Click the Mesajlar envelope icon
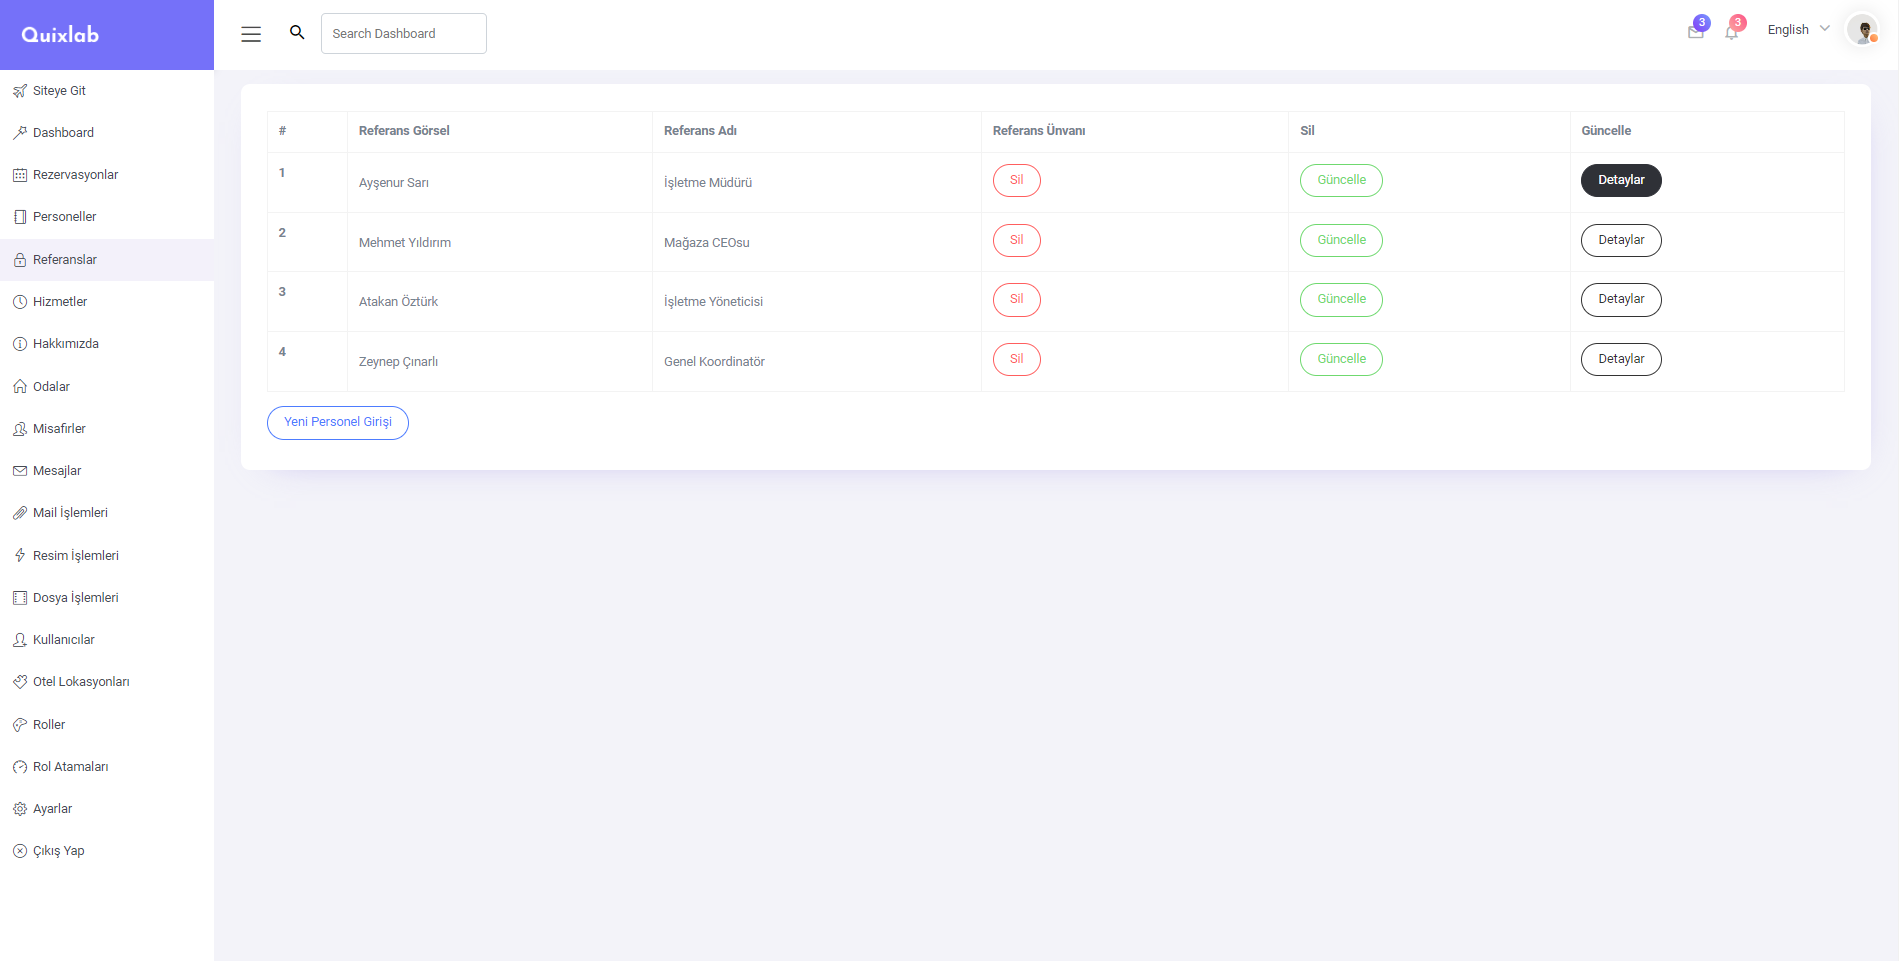The width and height of the screenshot is (1899, 961). (x=20, y=471)
